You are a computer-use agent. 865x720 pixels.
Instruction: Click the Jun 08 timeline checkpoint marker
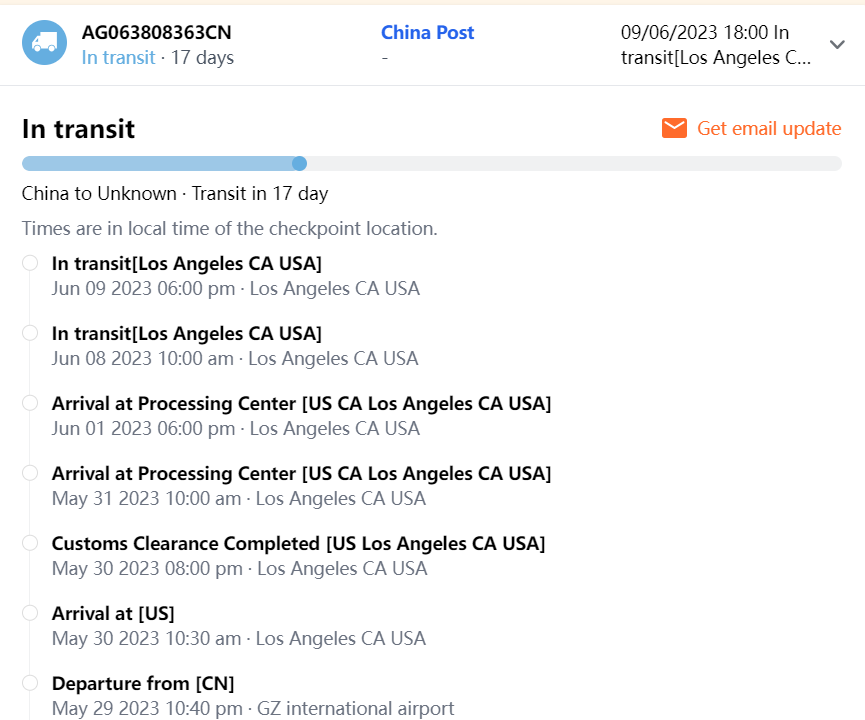point(30,333)
